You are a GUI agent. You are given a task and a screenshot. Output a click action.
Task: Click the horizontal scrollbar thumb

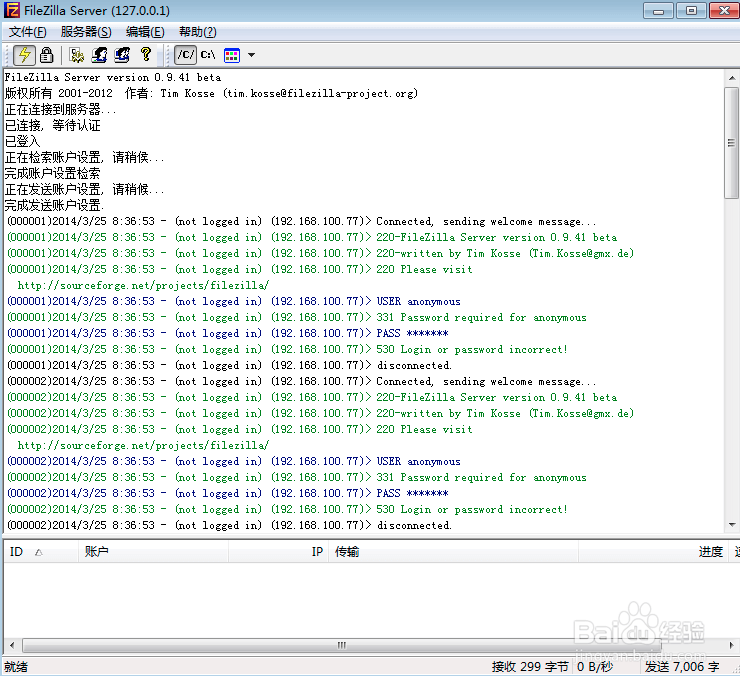pyautogui.click(x=342, y=645)
